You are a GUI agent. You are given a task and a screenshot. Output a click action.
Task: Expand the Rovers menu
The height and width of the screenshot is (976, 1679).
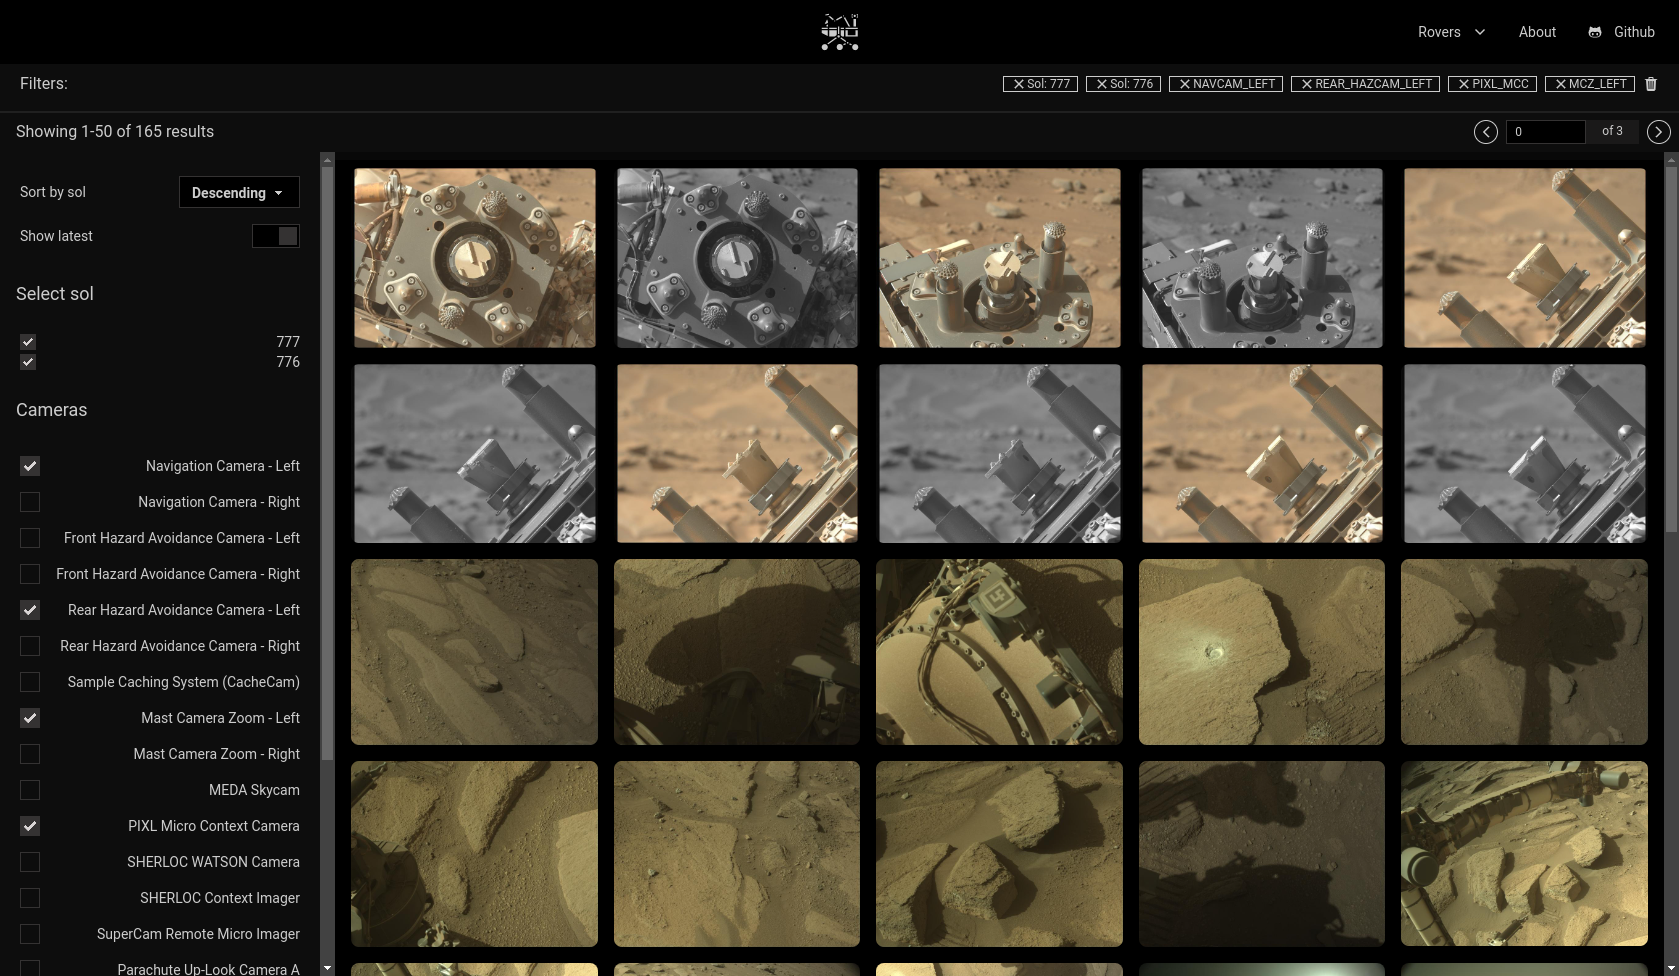click(1451, 32)
